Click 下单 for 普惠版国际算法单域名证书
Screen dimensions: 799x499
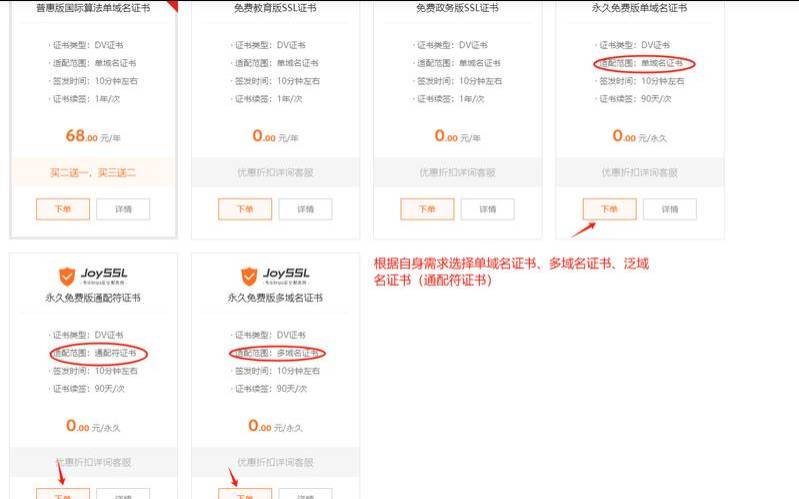63,209
